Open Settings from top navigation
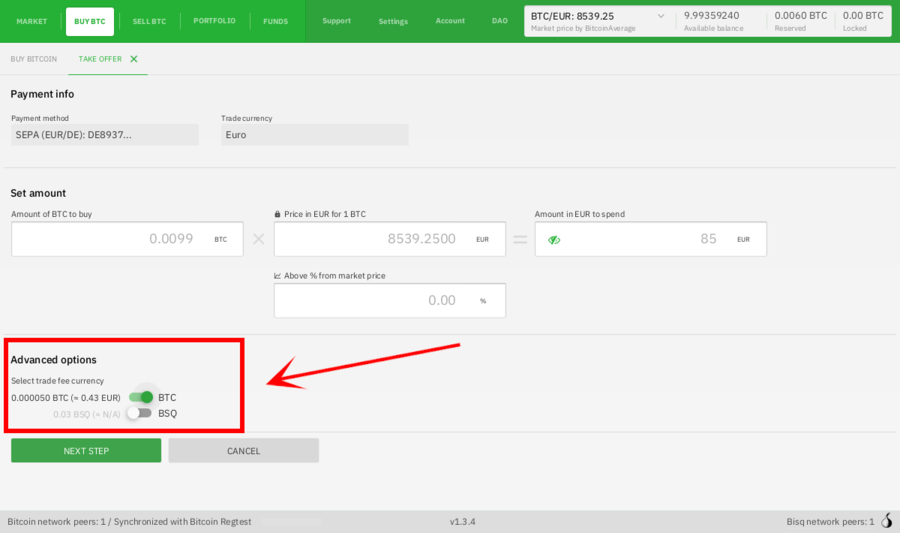 tap(393, 21)
